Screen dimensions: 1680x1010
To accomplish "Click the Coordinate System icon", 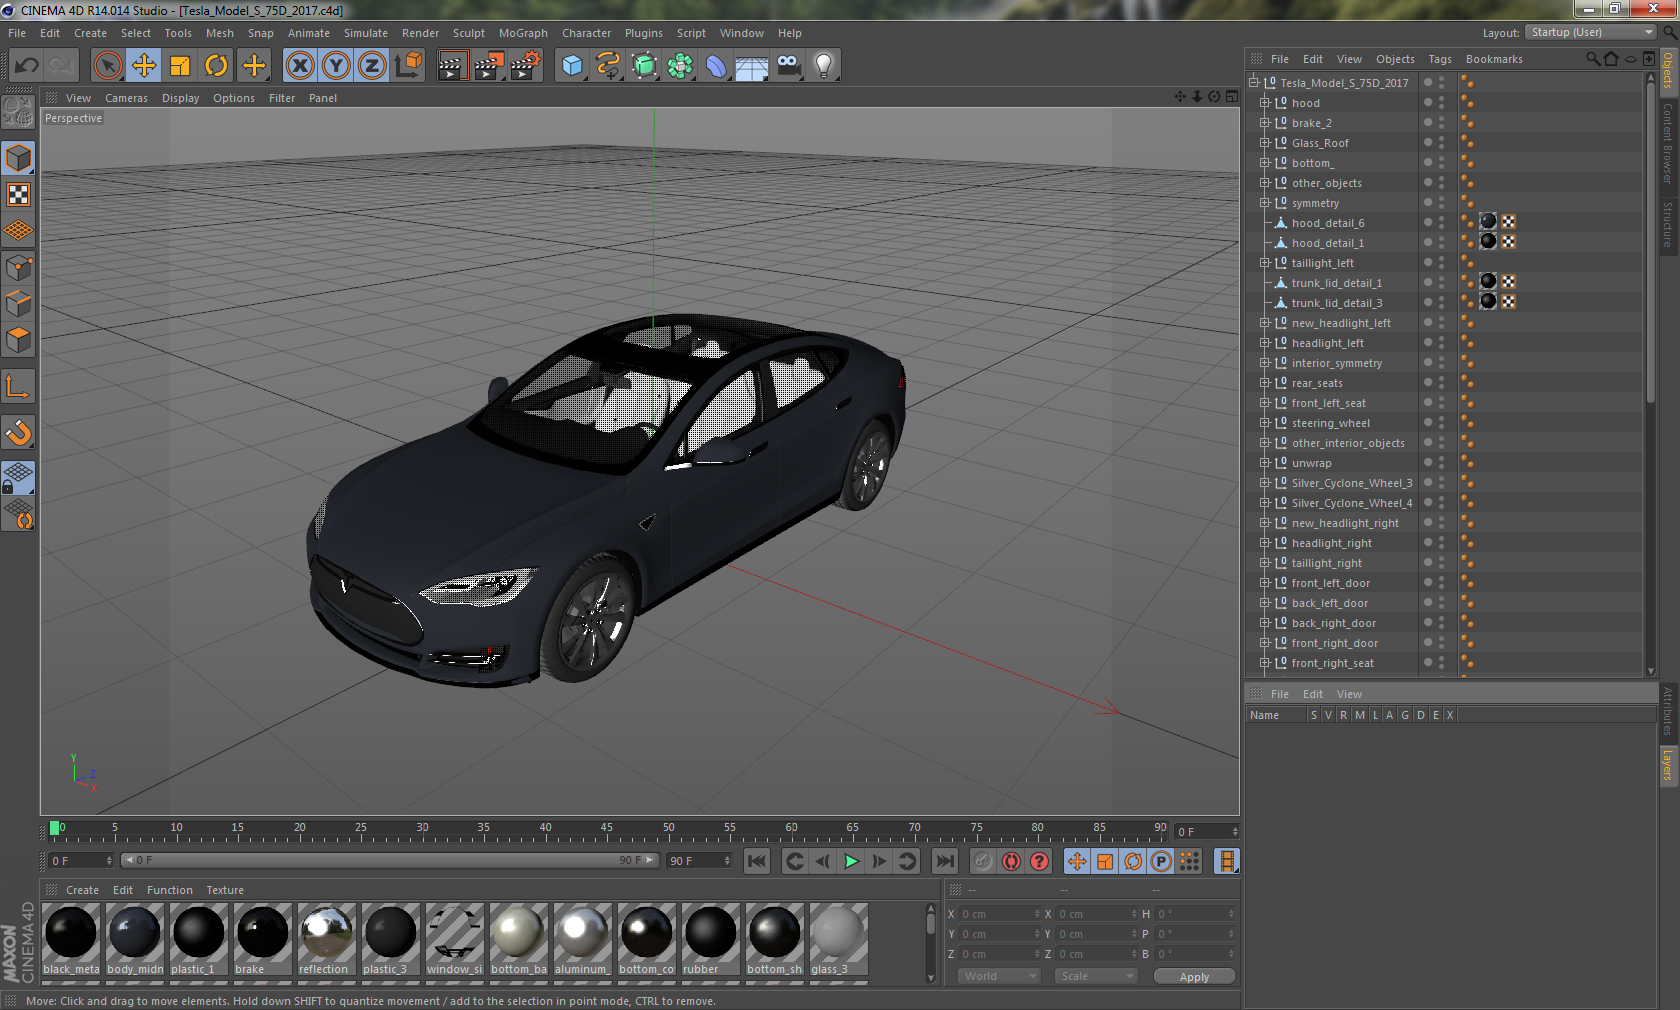I will coord(408,66).
